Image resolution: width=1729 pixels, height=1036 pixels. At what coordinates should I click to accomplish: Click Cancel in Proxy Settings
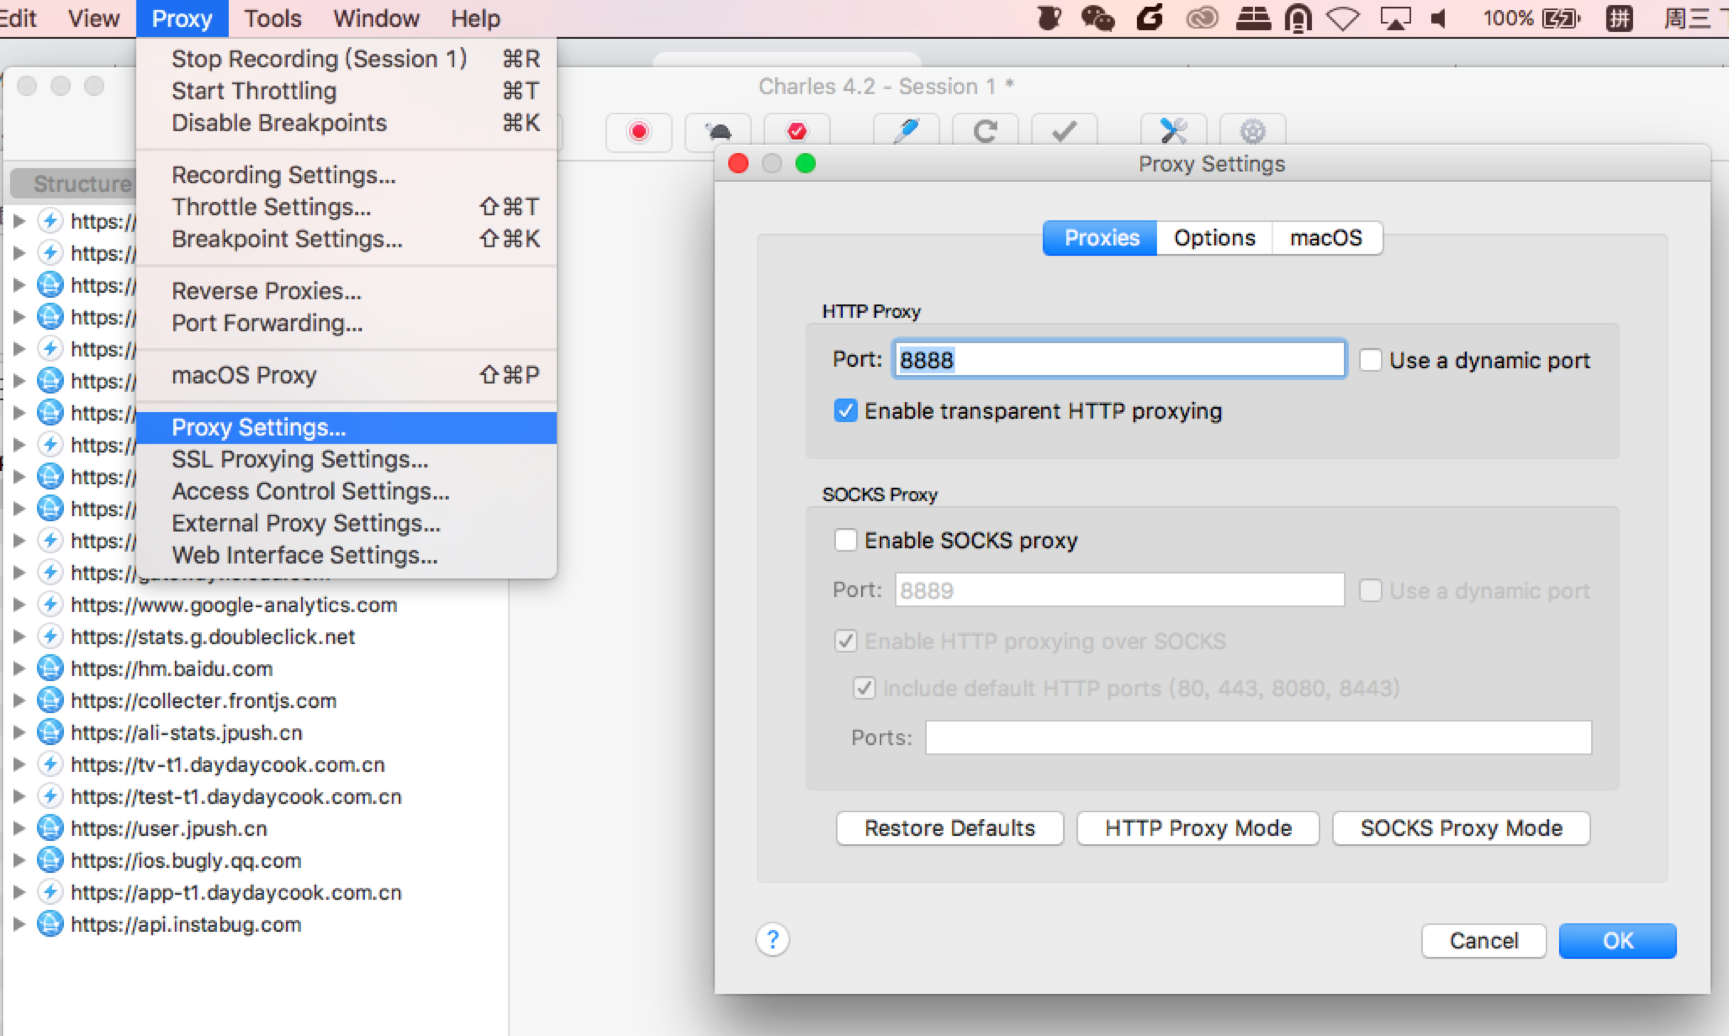[1484, 941]
